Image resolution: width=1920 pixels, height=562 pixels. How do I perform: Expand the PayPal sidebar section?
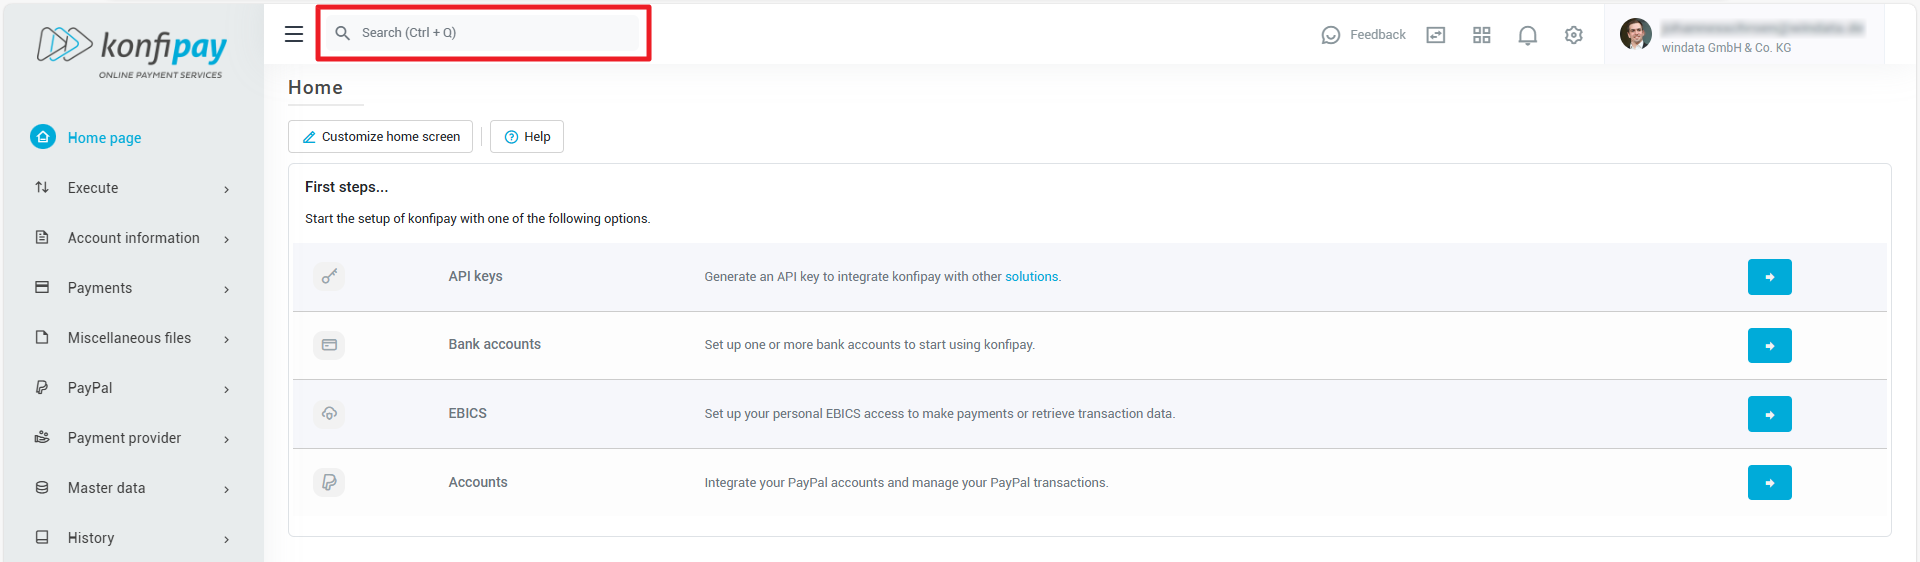click(132, 388)
